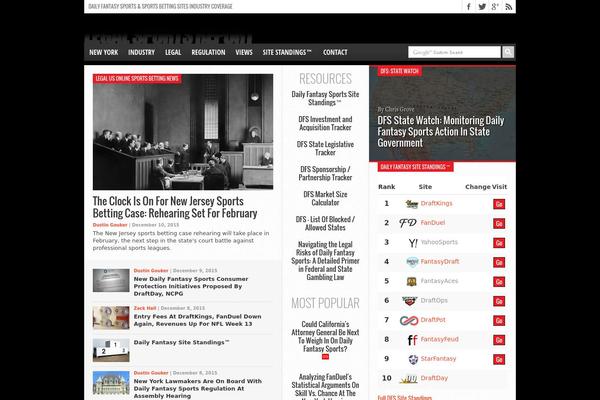Open DFS Market Size Calculator link
Image resolution: width=600 pixels, height=400 pixels.
[325, 198]
